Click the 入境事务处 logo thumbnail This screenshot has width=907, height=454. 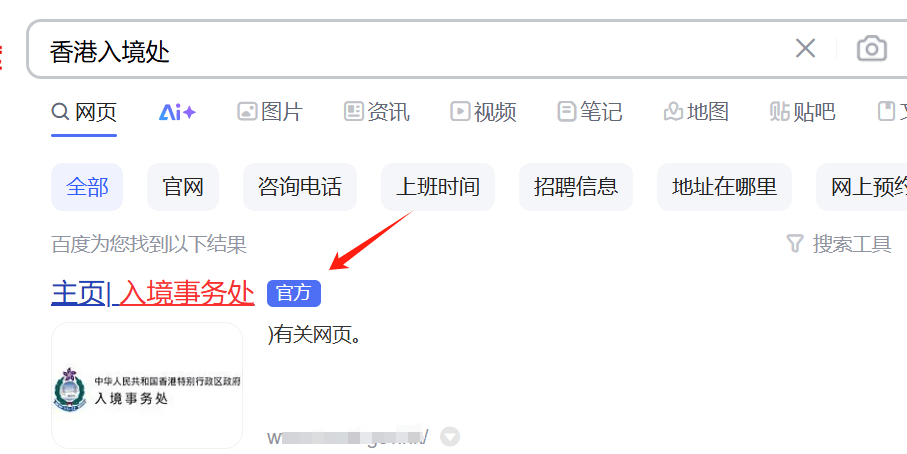147,385
